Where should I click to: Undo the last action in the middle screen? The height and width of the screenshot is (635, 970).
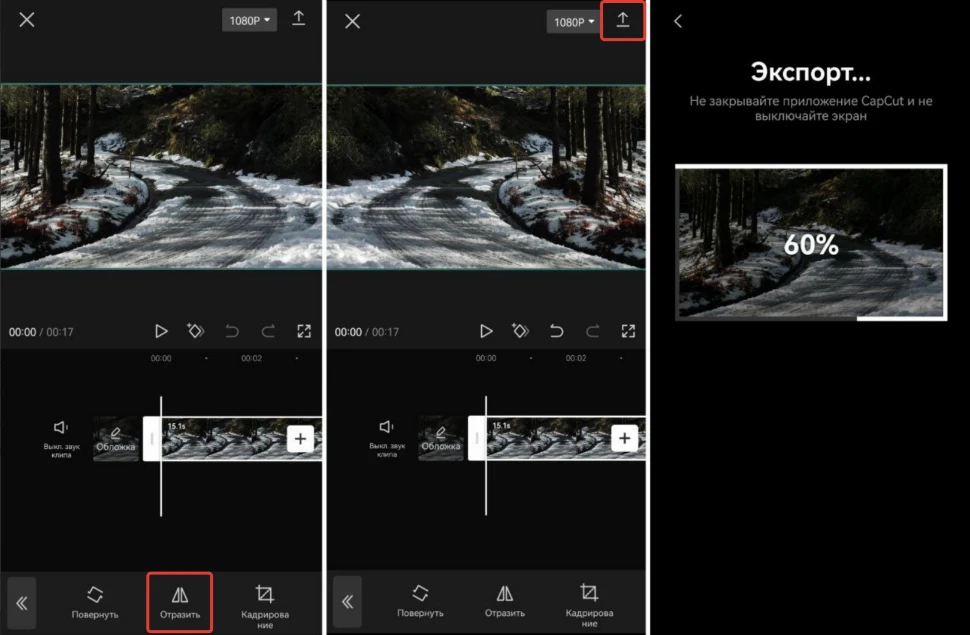(556, 331)
